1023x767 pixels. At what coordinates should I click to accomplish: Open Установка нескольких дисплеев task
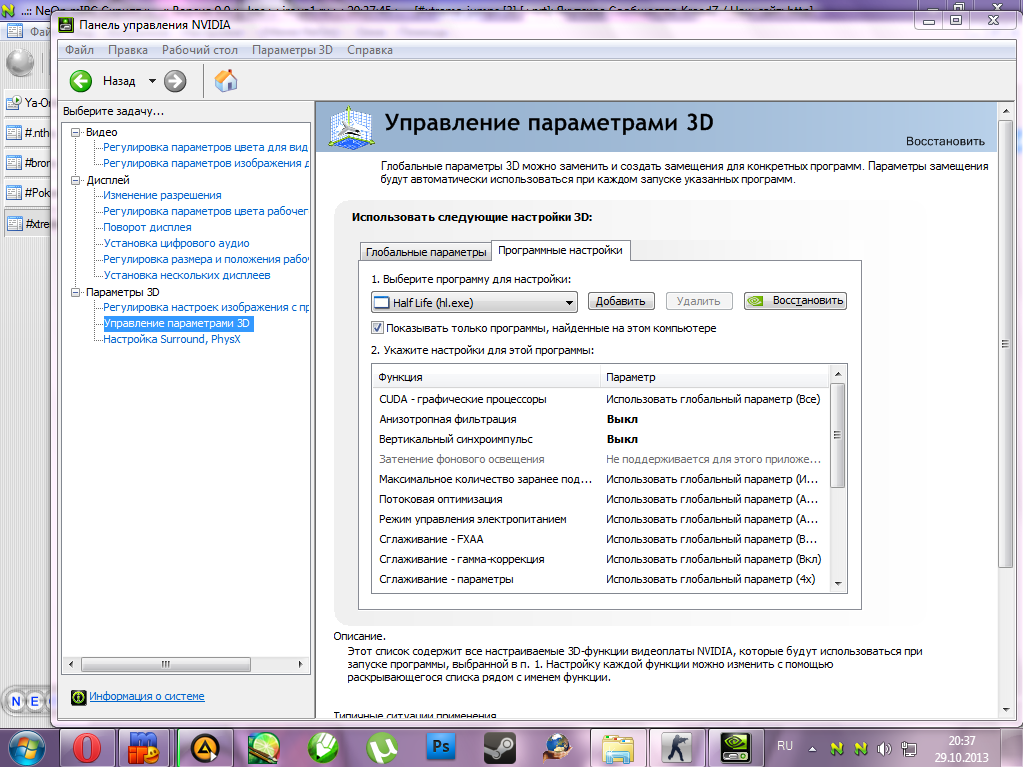[x=187, y=275]
